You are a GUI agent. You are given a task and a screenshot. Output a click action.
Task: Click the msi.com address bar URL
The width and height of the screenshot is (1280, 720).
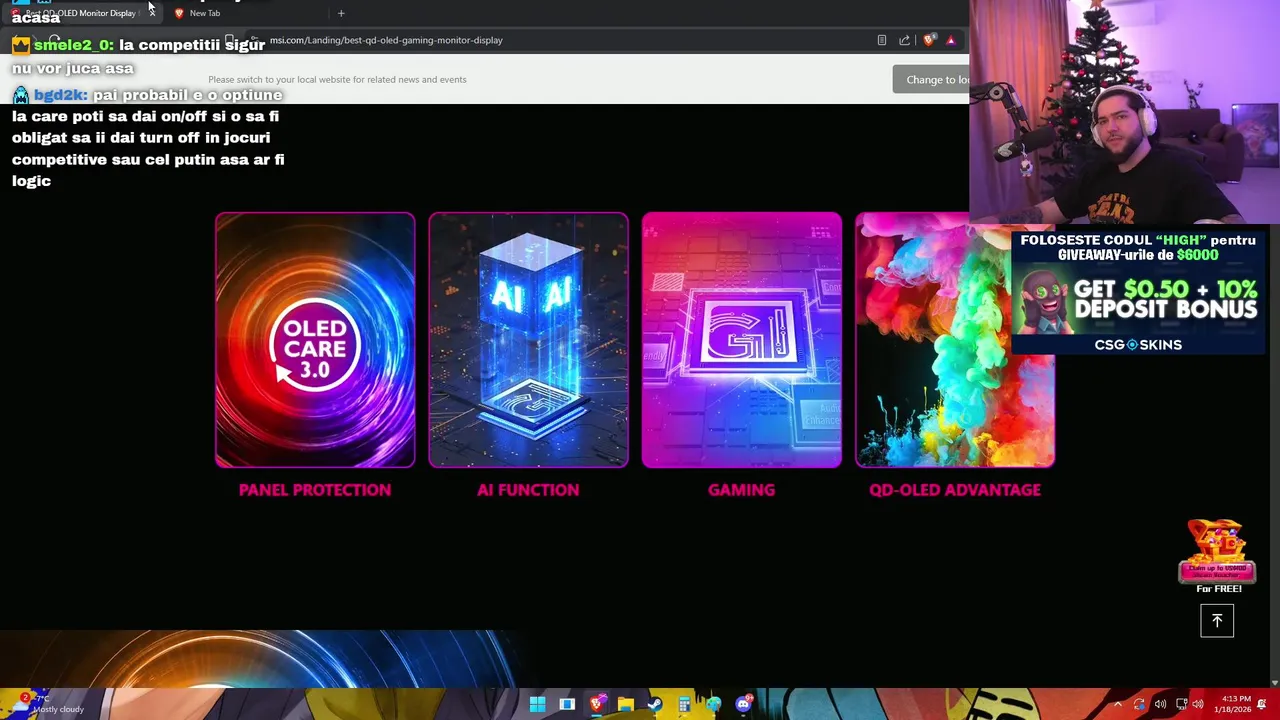click(x=386, y=40)
